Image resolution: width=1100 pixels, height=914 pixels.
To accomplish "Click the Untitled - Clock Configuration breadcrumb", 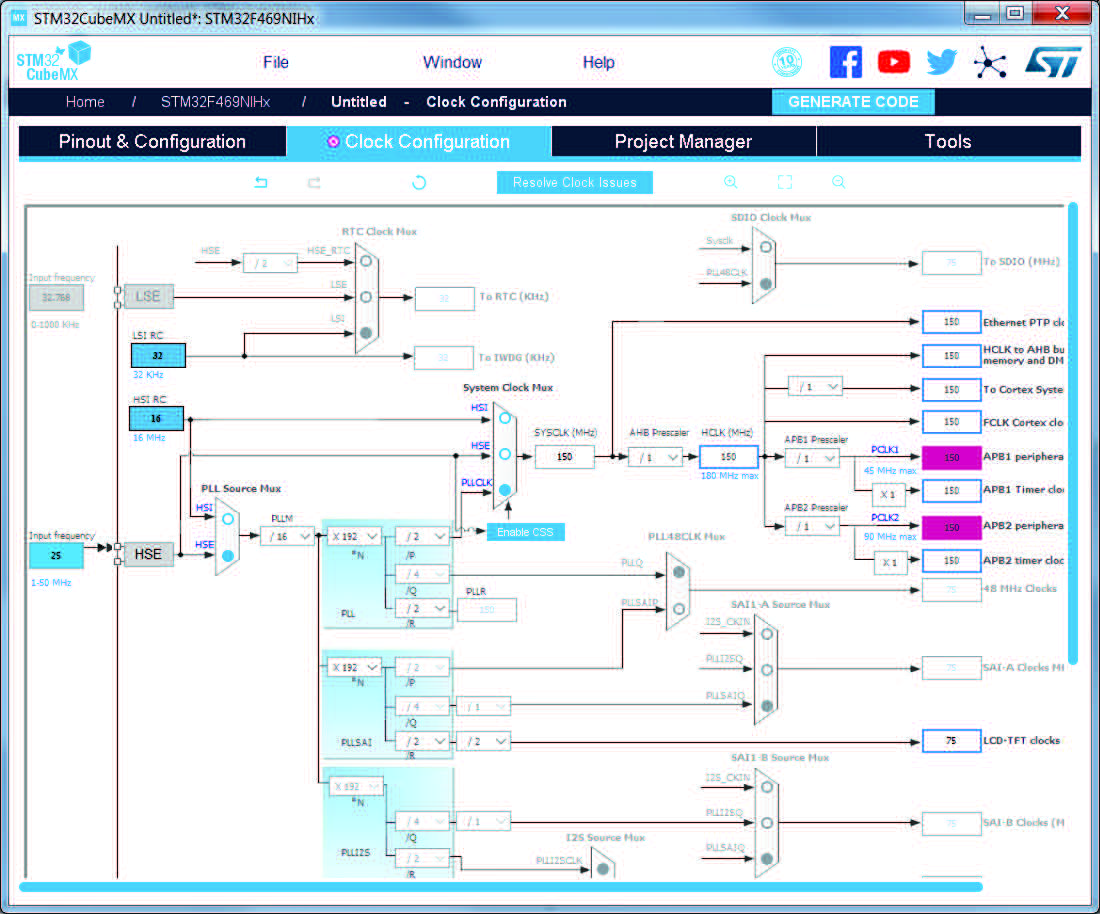I will 448,102.
